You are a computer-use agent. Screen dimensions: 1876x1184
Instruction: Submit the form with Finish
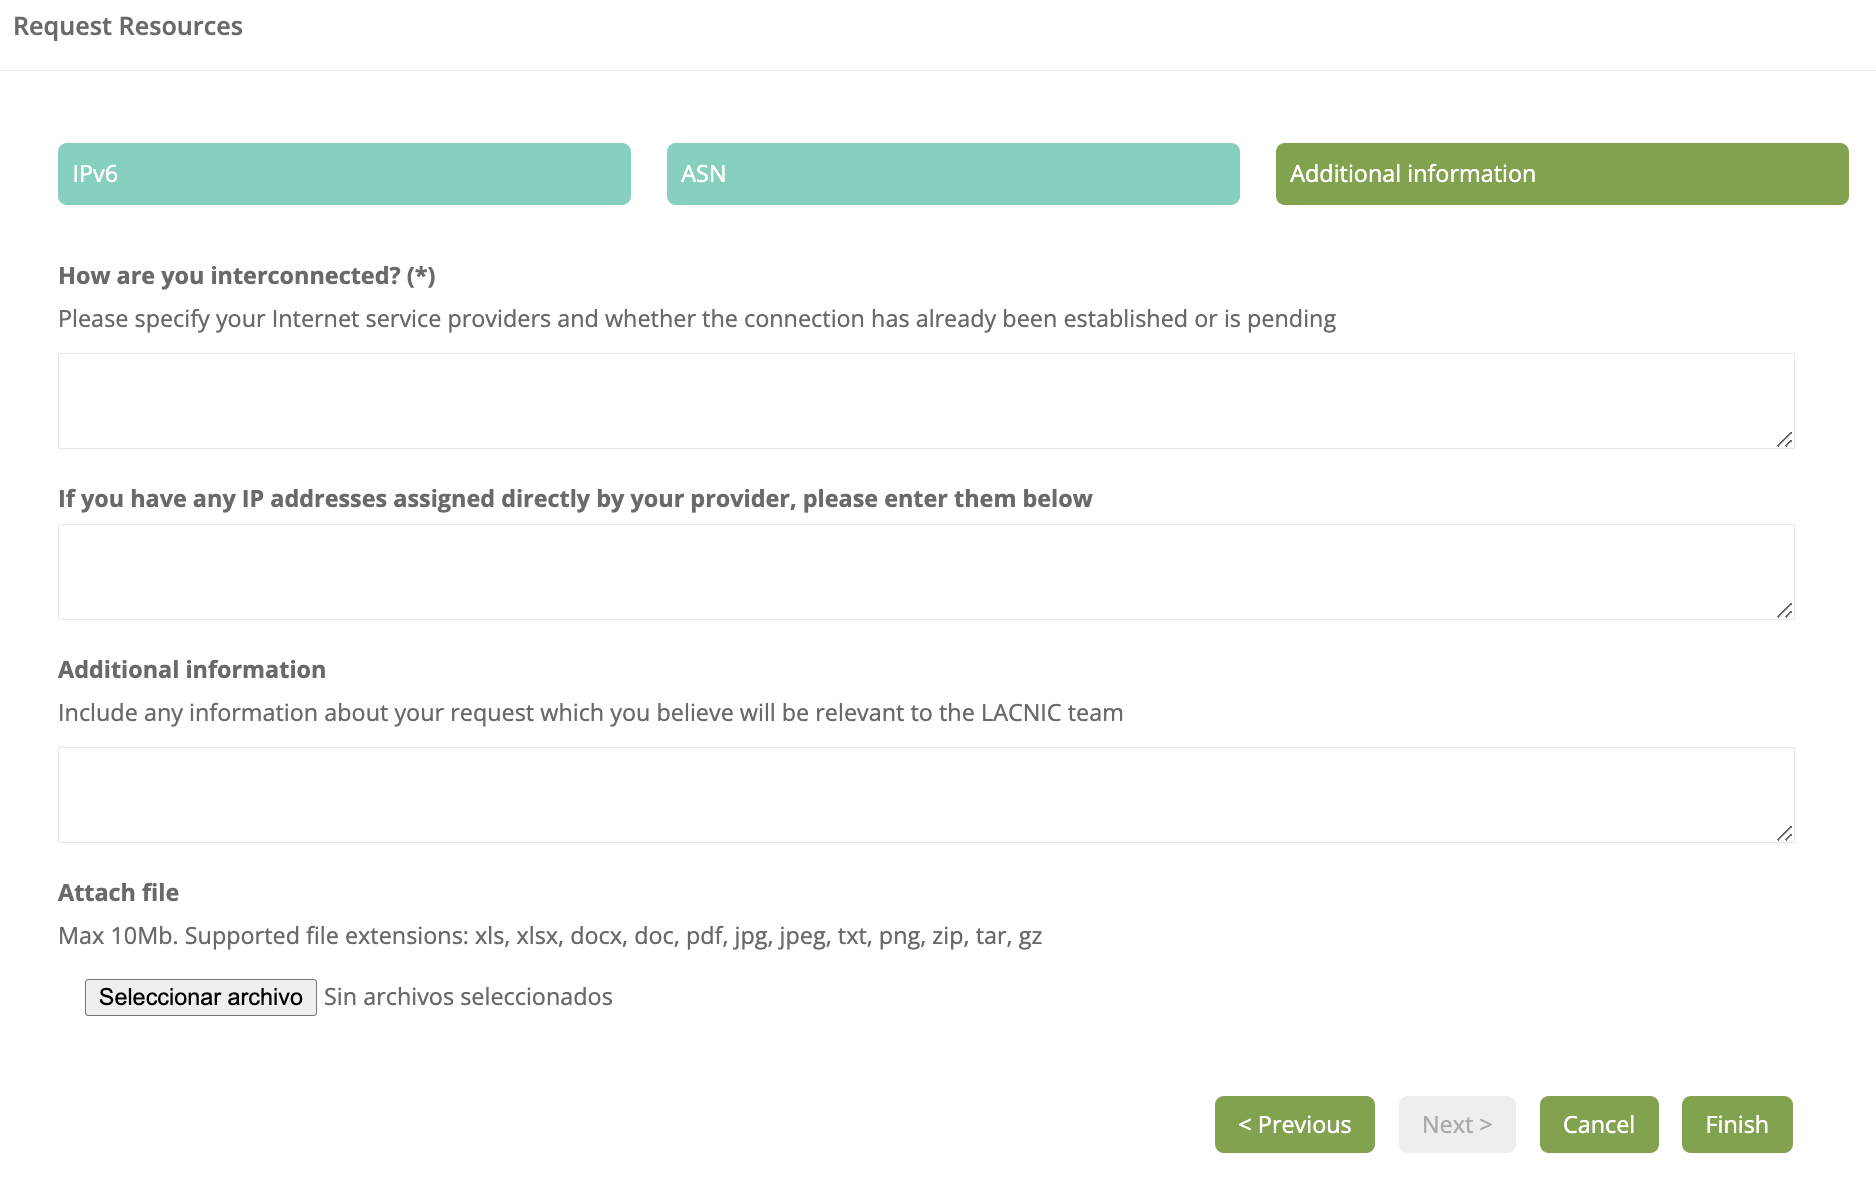[x=1736, y=1125]
